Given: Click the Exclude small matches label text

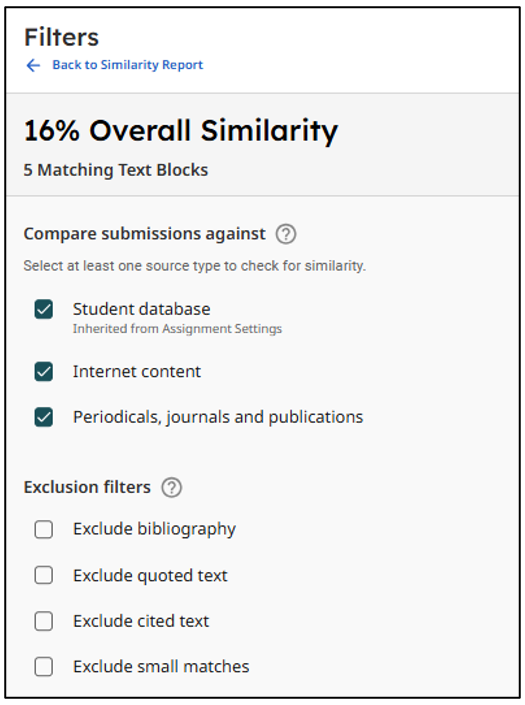Looking at the screenshot, I should pyautogui.click(x=161, y=666).
